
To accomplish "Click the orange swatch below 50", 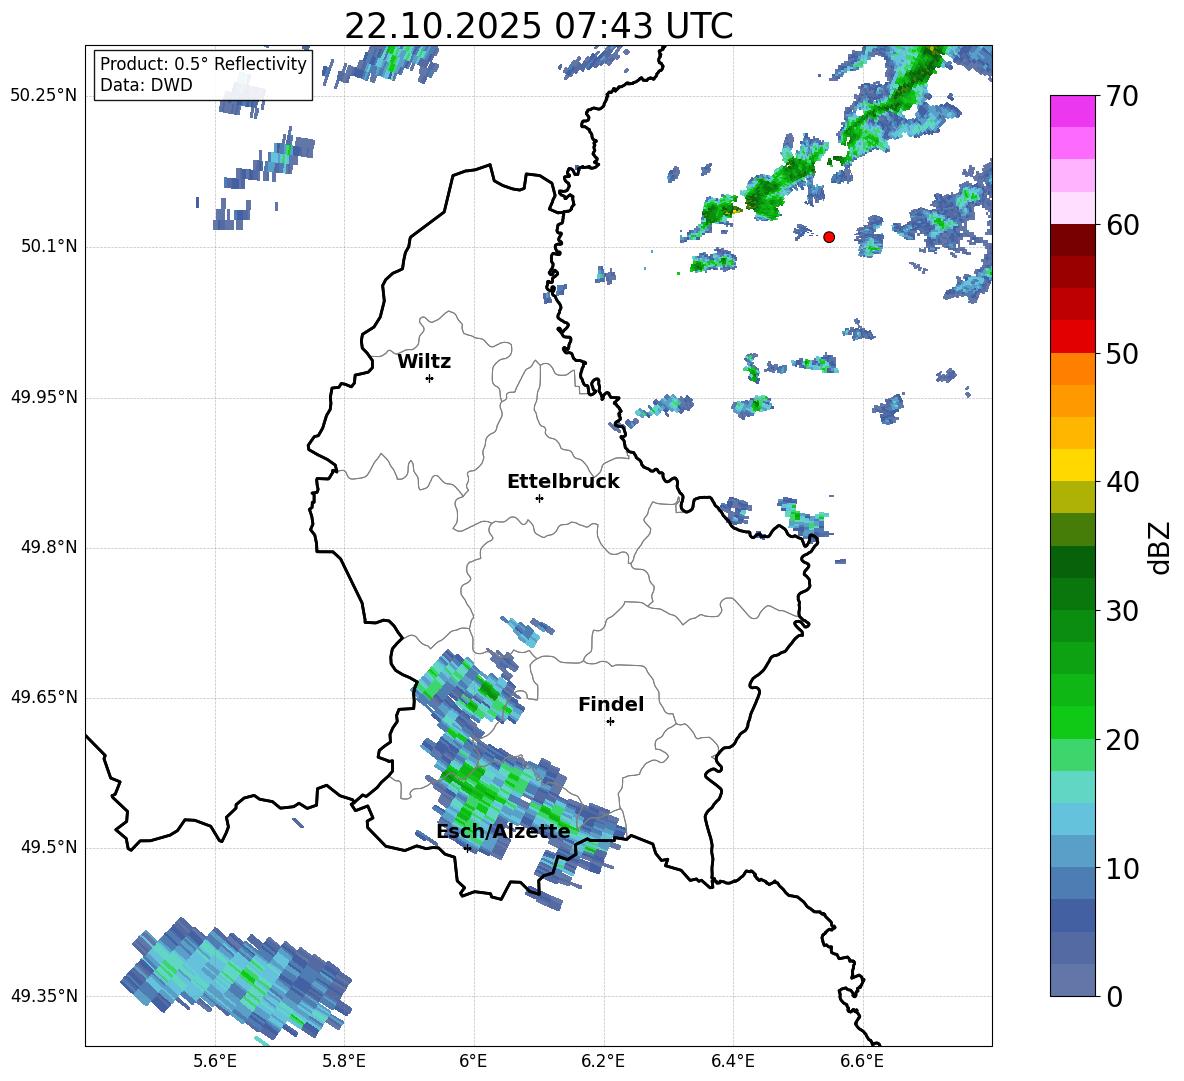I will [x=1072, y=368].
